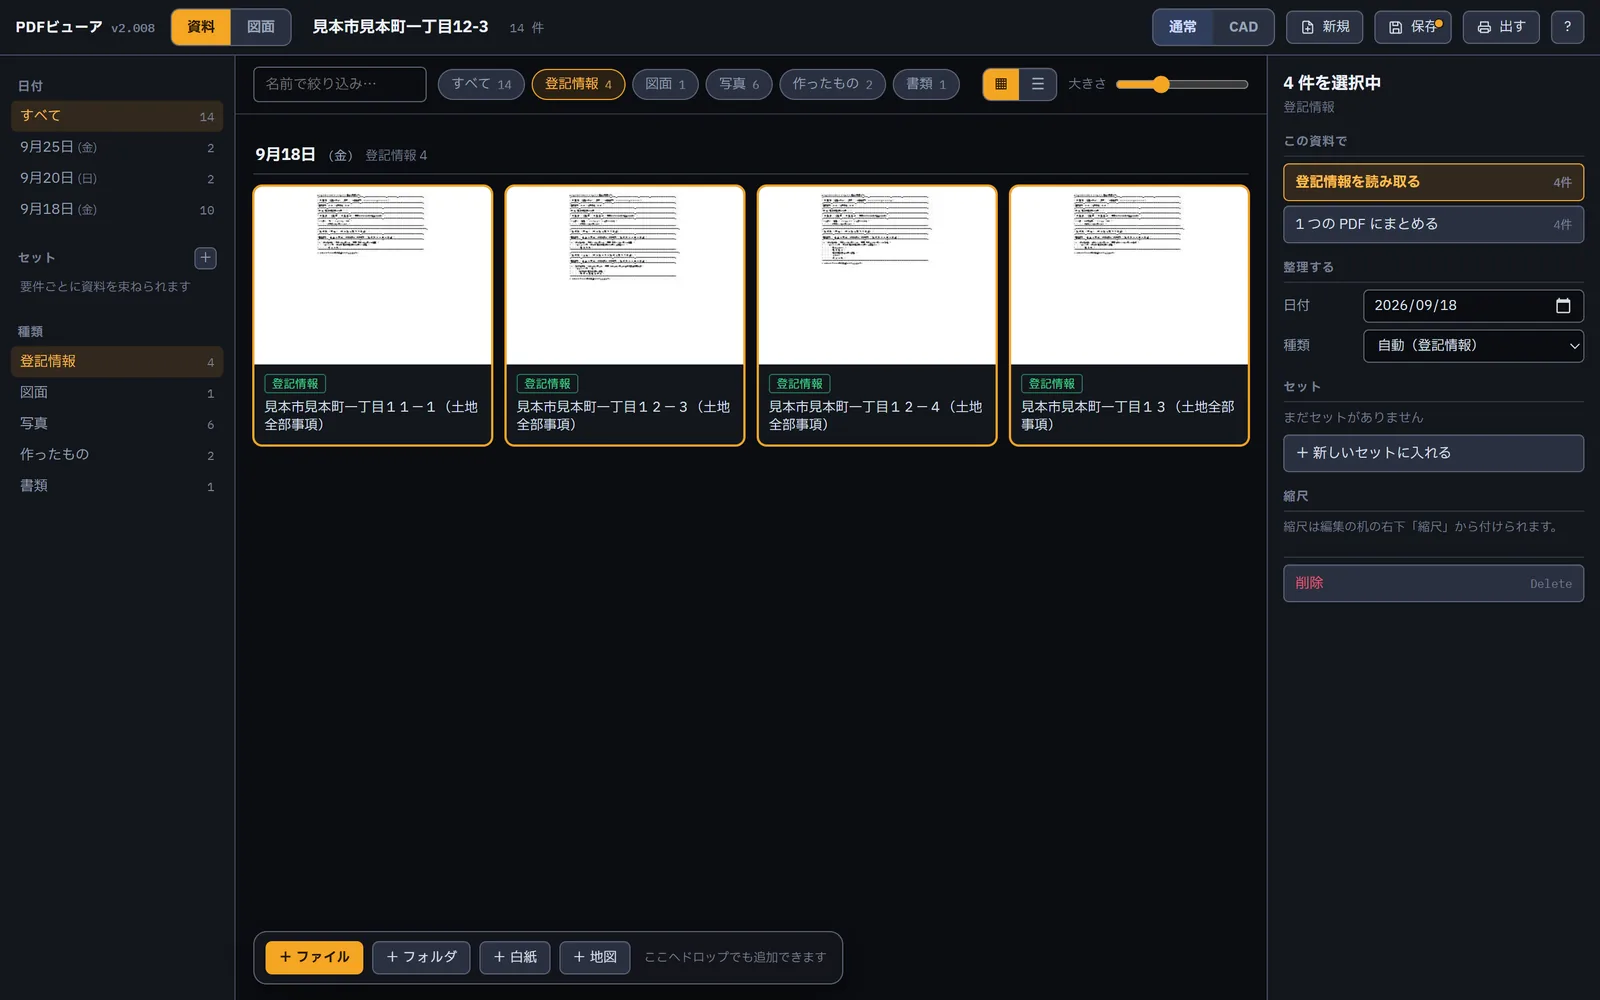The image size is (1600, 1000).
Task: Click the 新規 new document button
Action: 1324,27
